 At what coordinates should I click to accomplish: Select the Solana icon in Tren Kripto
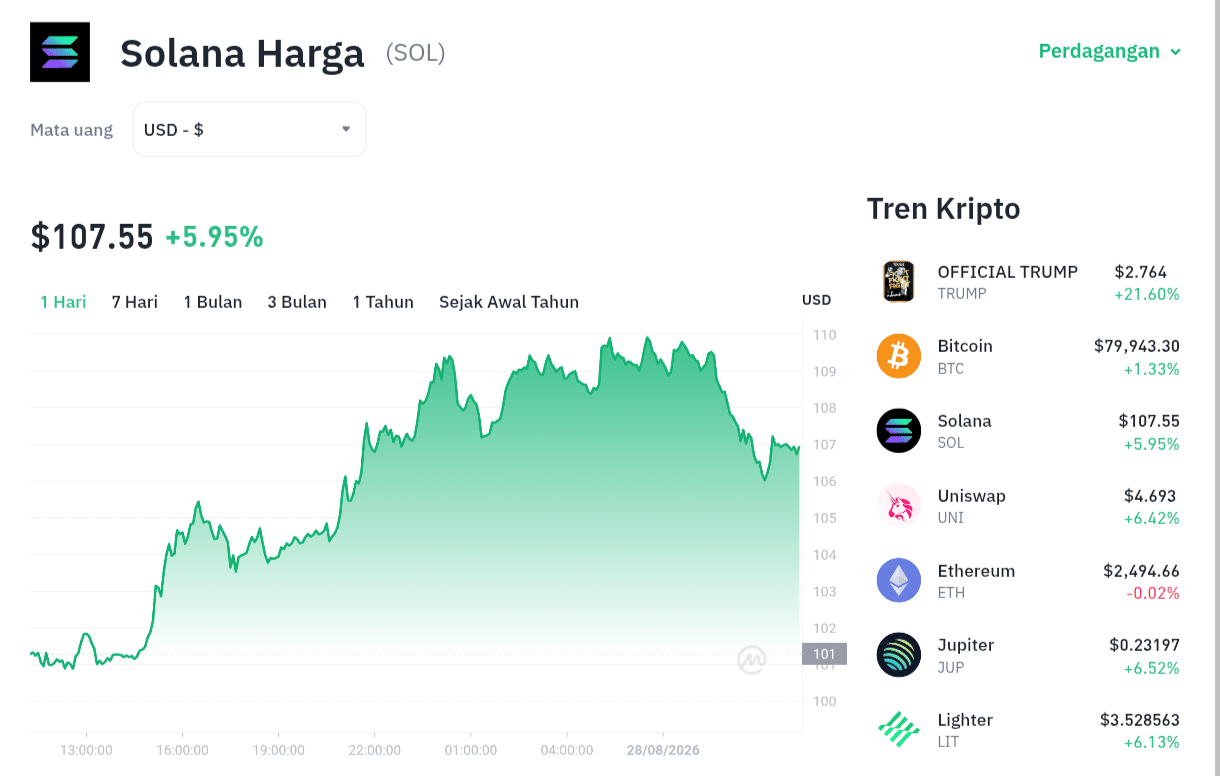(x=899, y=431)
